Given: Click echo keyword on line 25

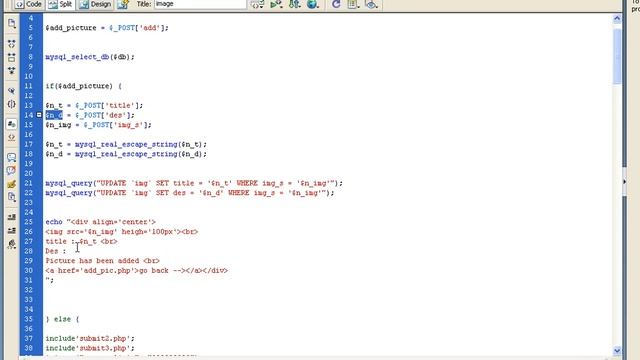Looking at the screenshot, I should coord(54,222).
